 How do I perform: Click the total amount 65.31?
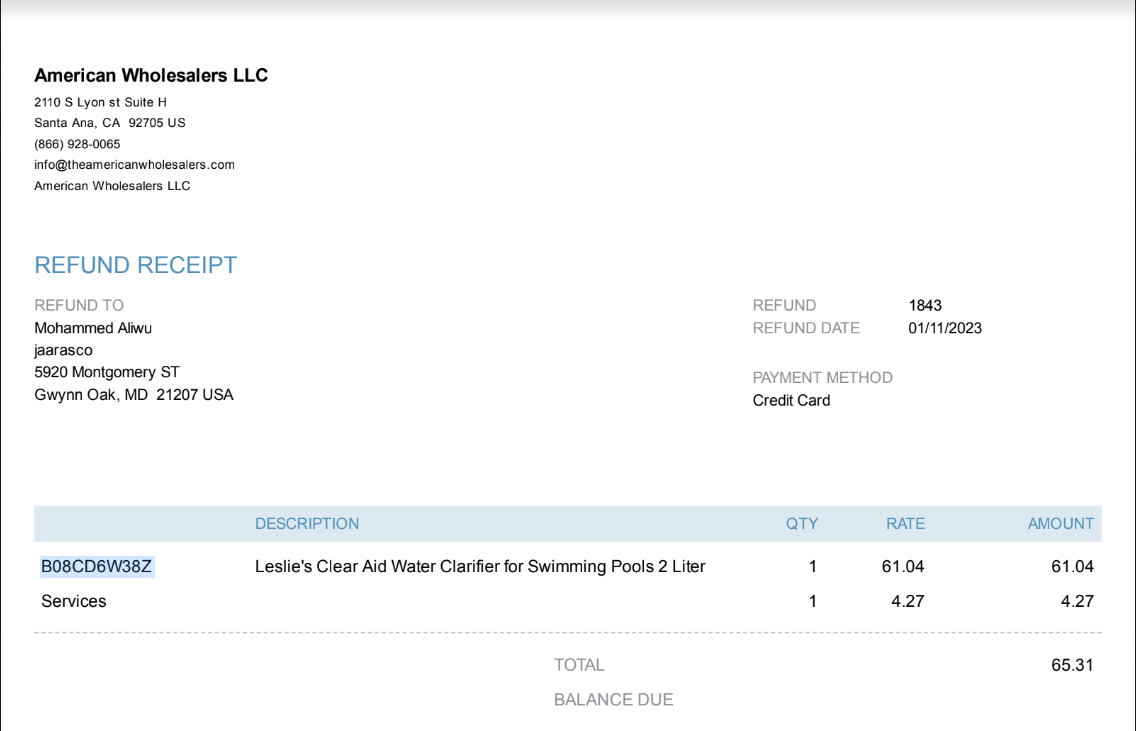[x=1072, y=665]
